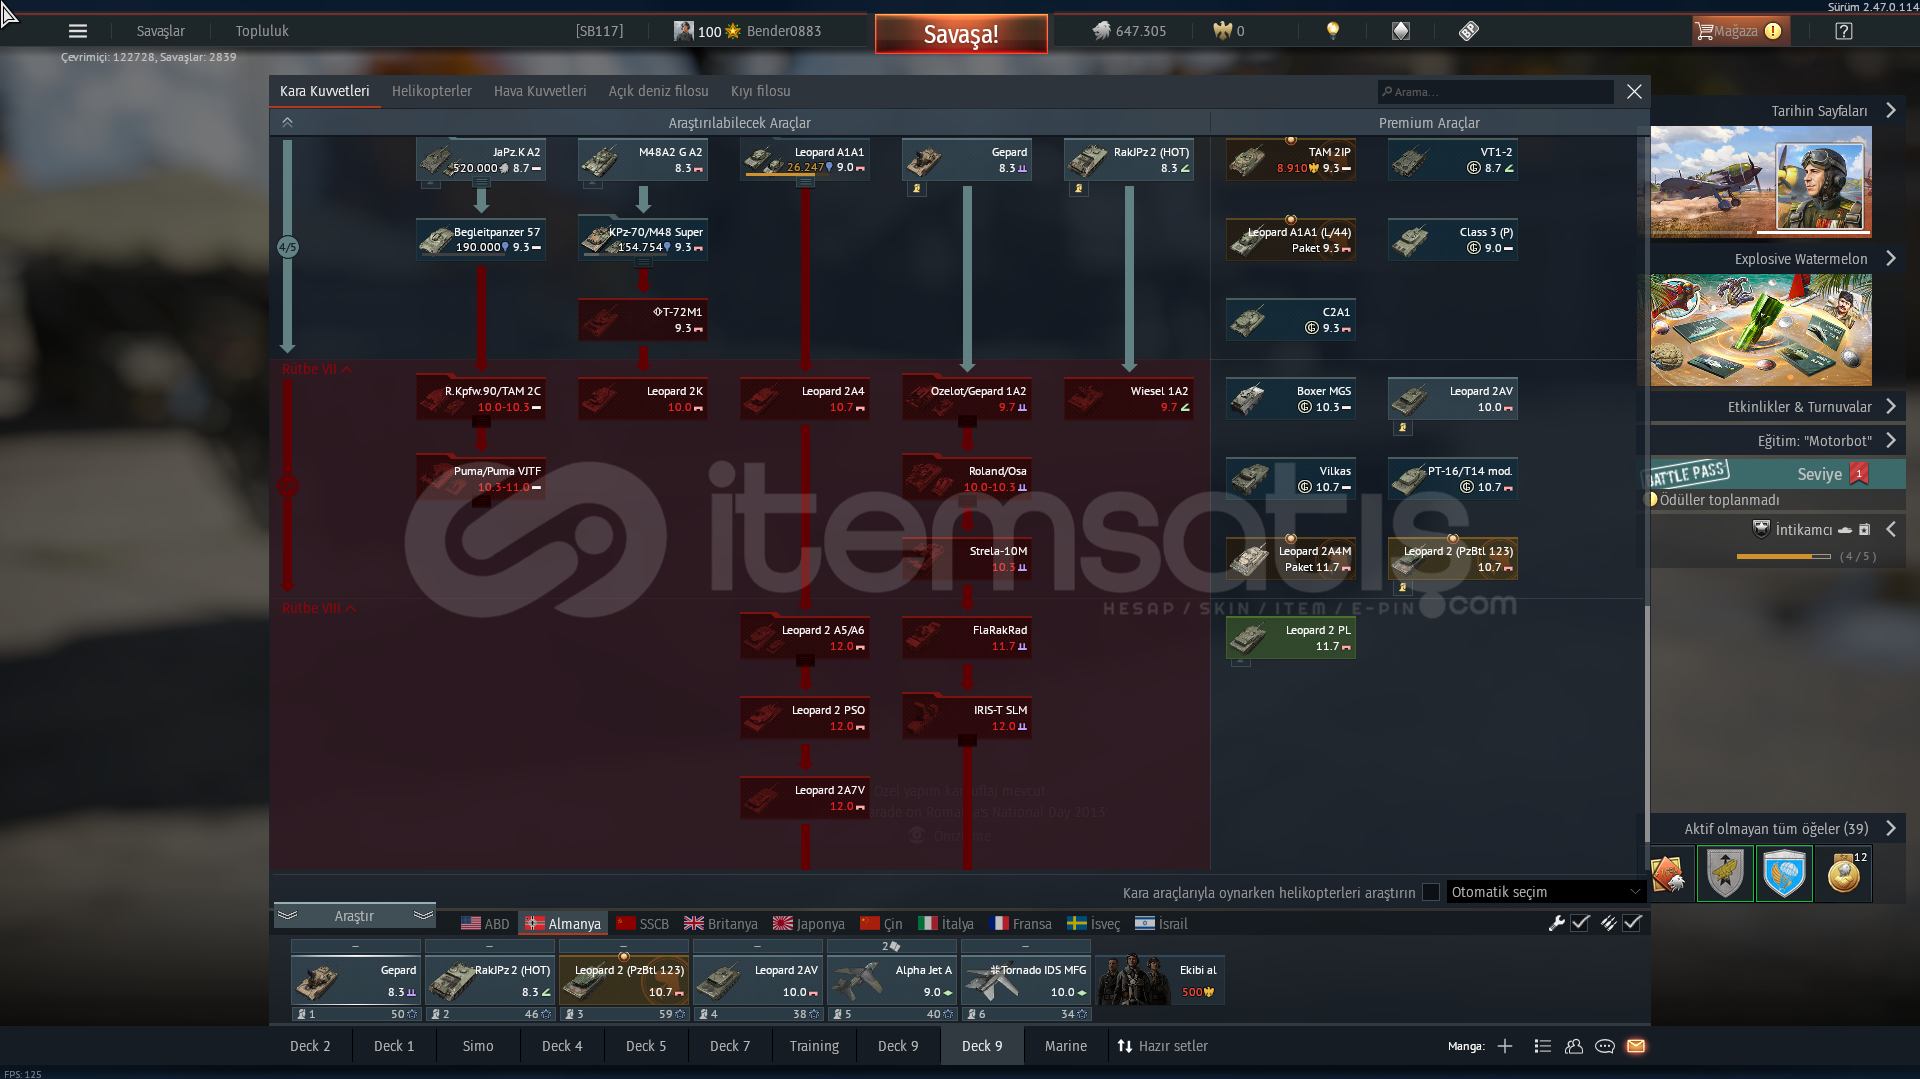The width and height of the screenshot is (1920, 1079).
Task: Toggle researching helicopters with ground vehicles checkbox
Action: coord(1431,892)
